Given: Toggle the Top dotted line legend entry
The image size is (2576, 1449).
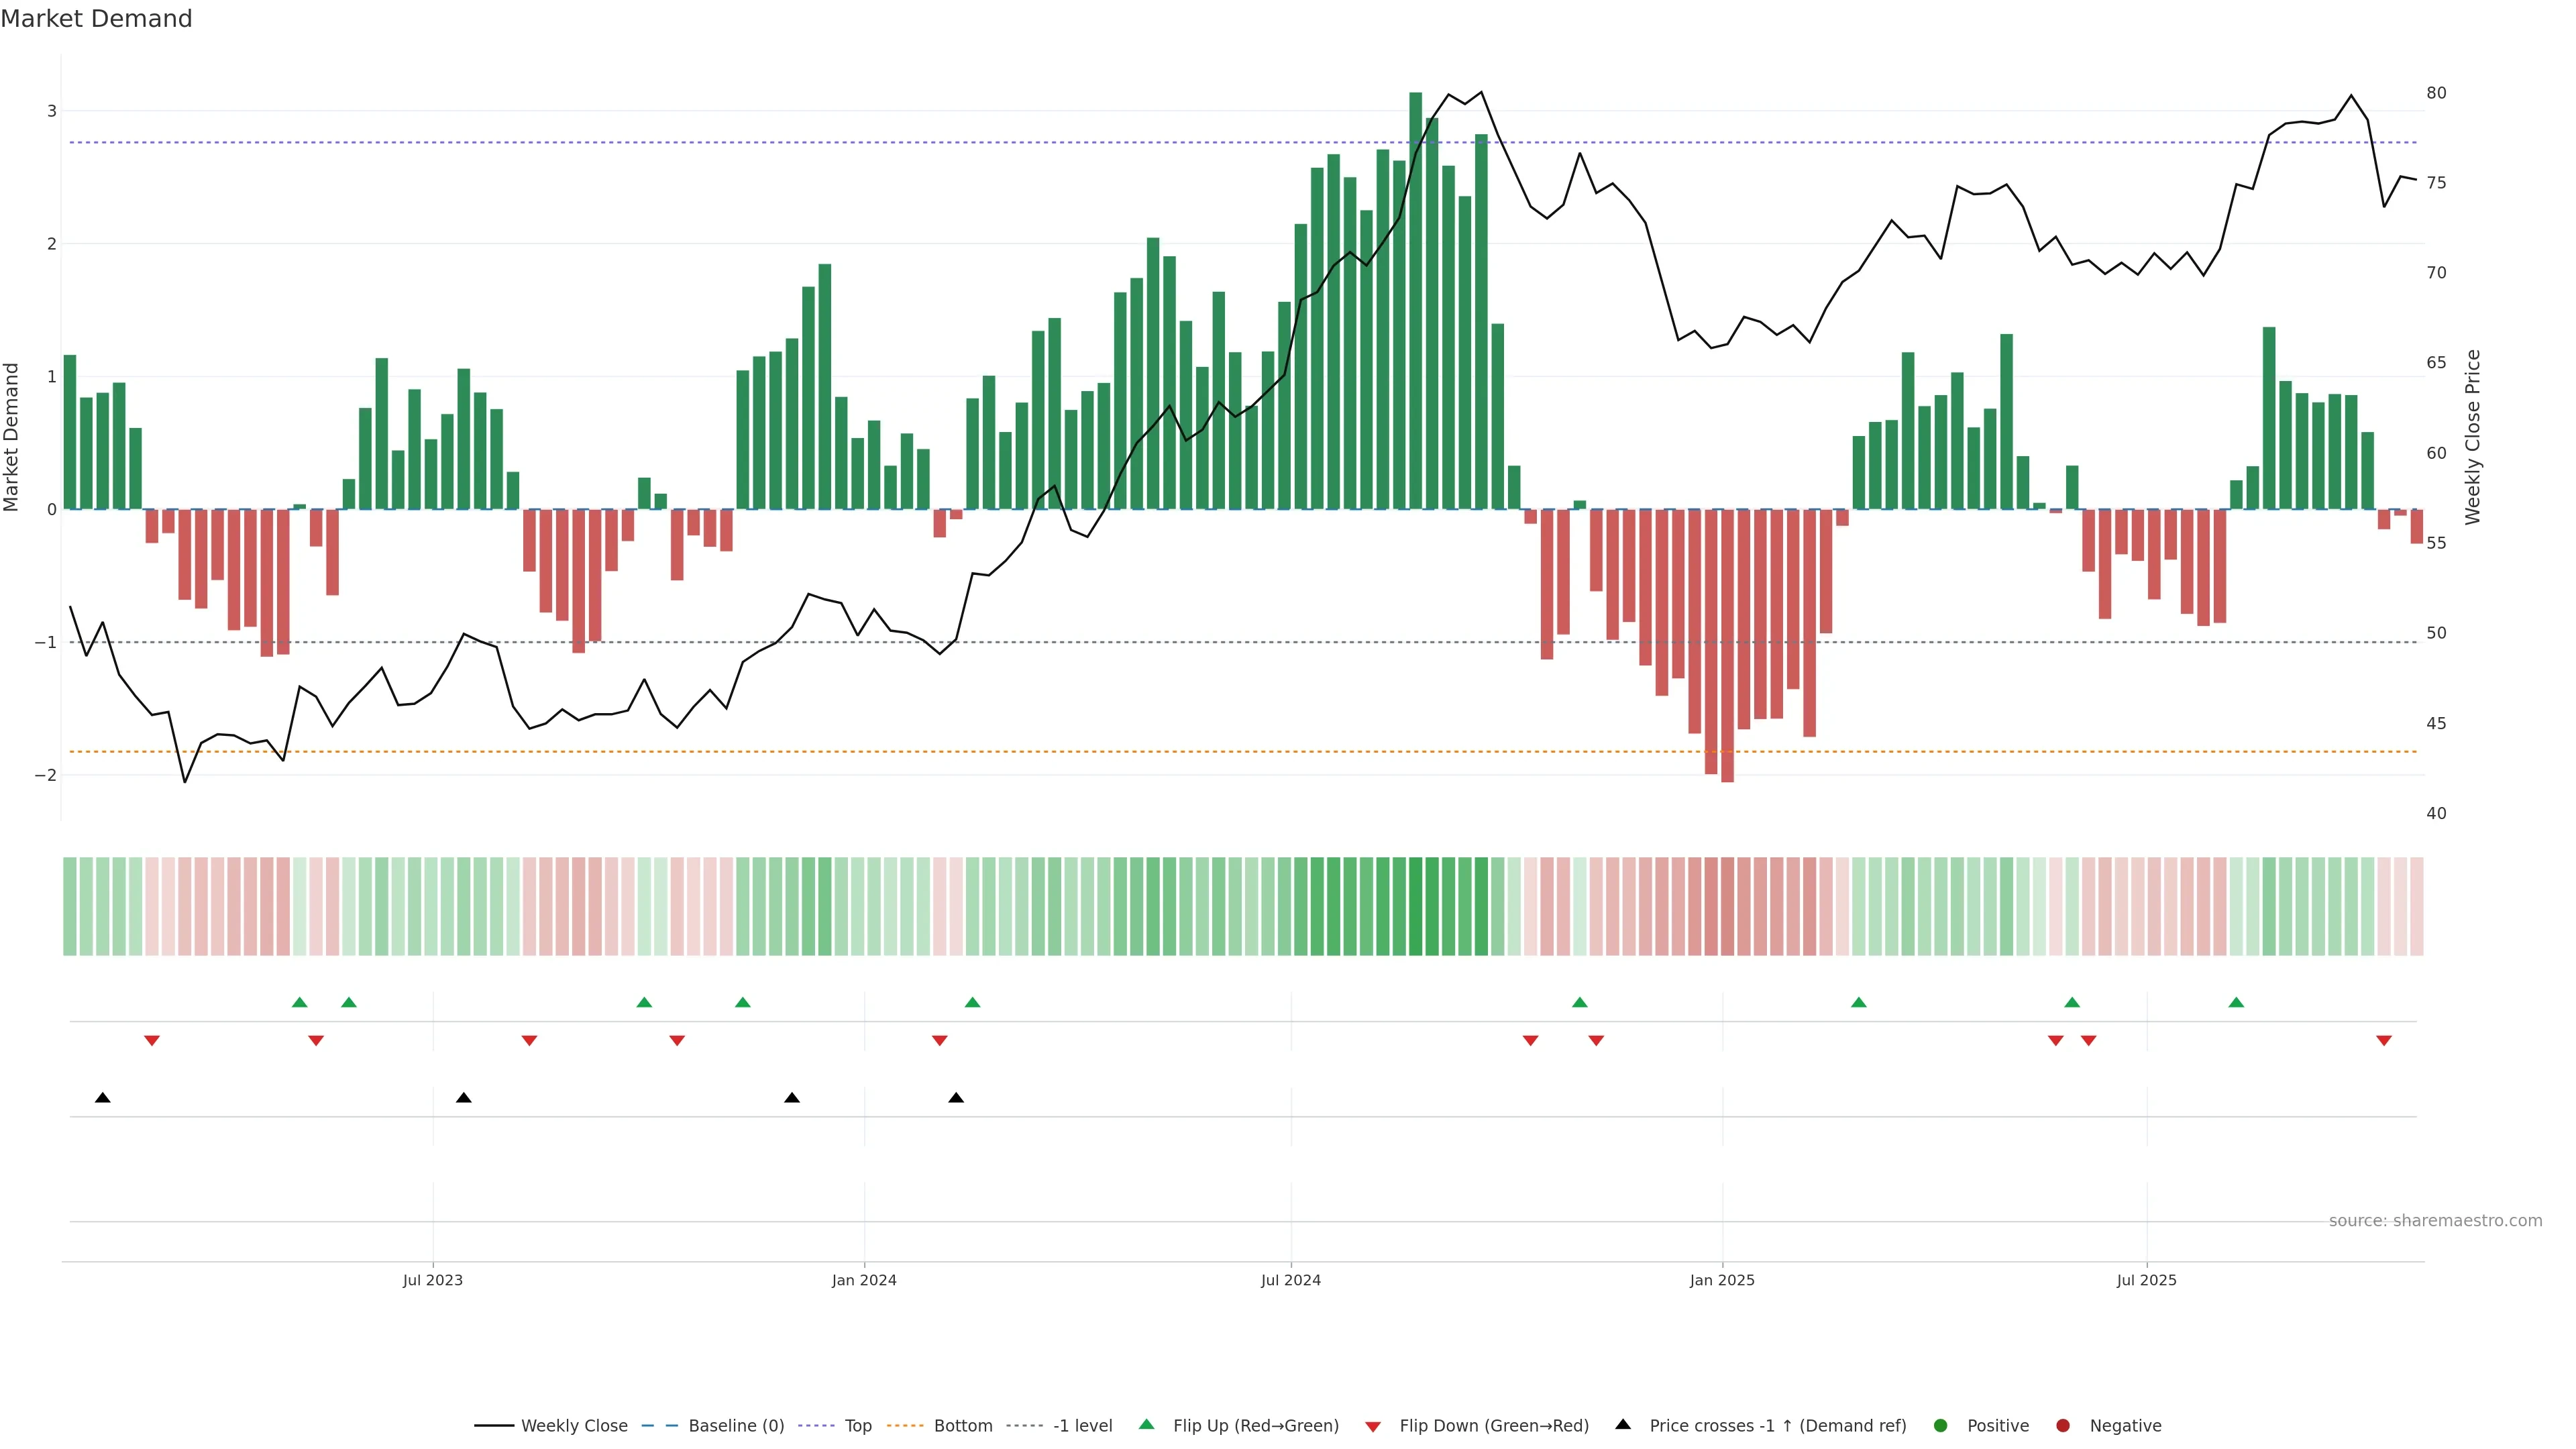Looking at the screenshot, I should pos(857,1425).
